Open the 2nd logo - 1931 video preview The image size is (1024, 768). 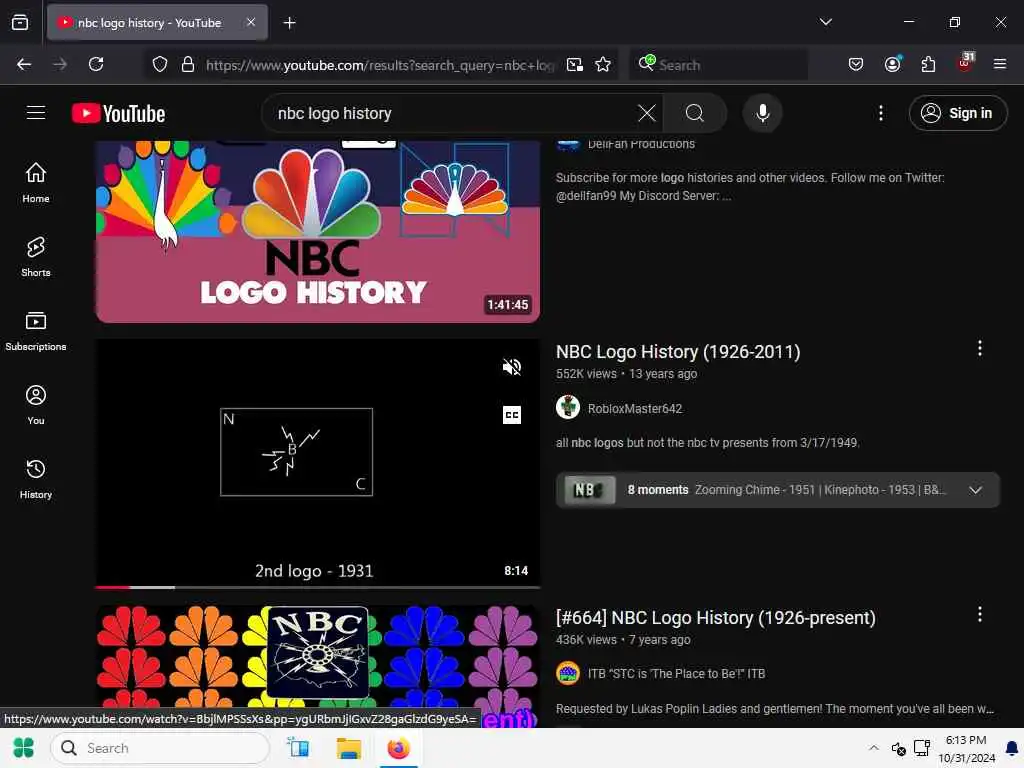pyautogui.click(x=317, y=462)
